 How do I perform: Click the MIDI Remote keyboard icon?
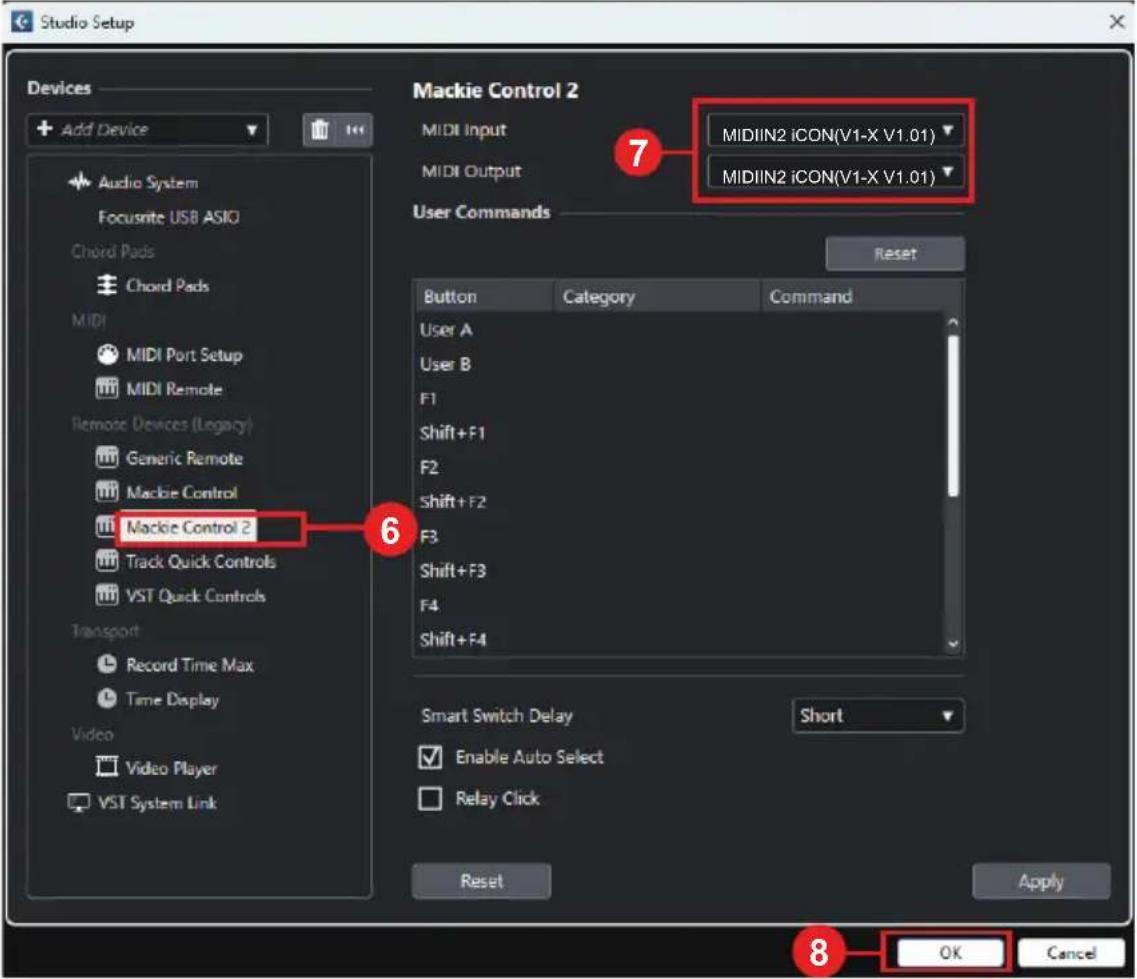coord(107,388)
